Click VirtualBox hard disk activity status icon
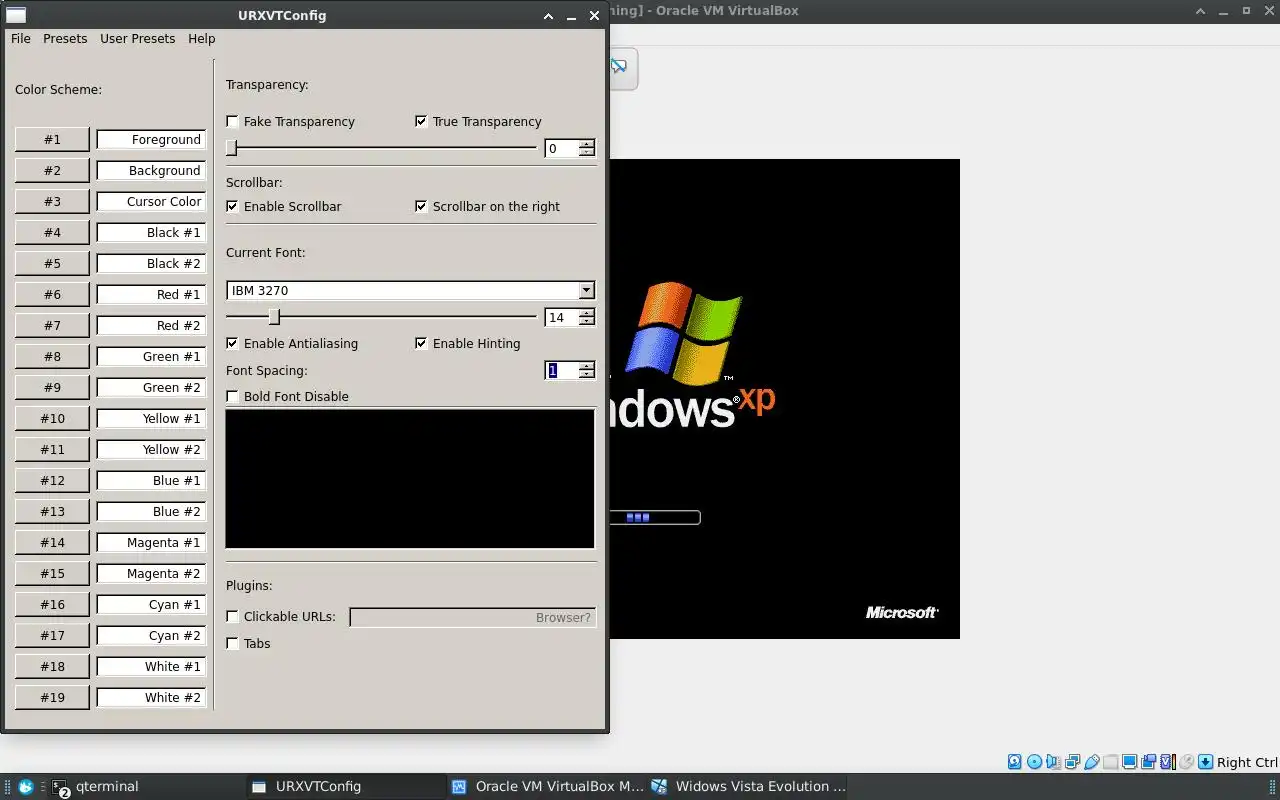1280x800 pixels. pos(1015,762)
